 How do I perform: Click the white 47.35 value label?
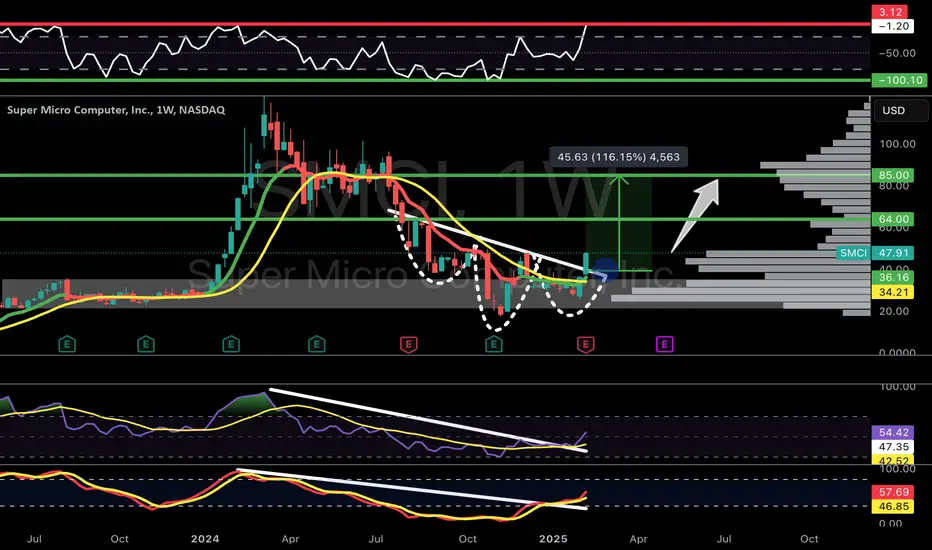pos(893,447)
